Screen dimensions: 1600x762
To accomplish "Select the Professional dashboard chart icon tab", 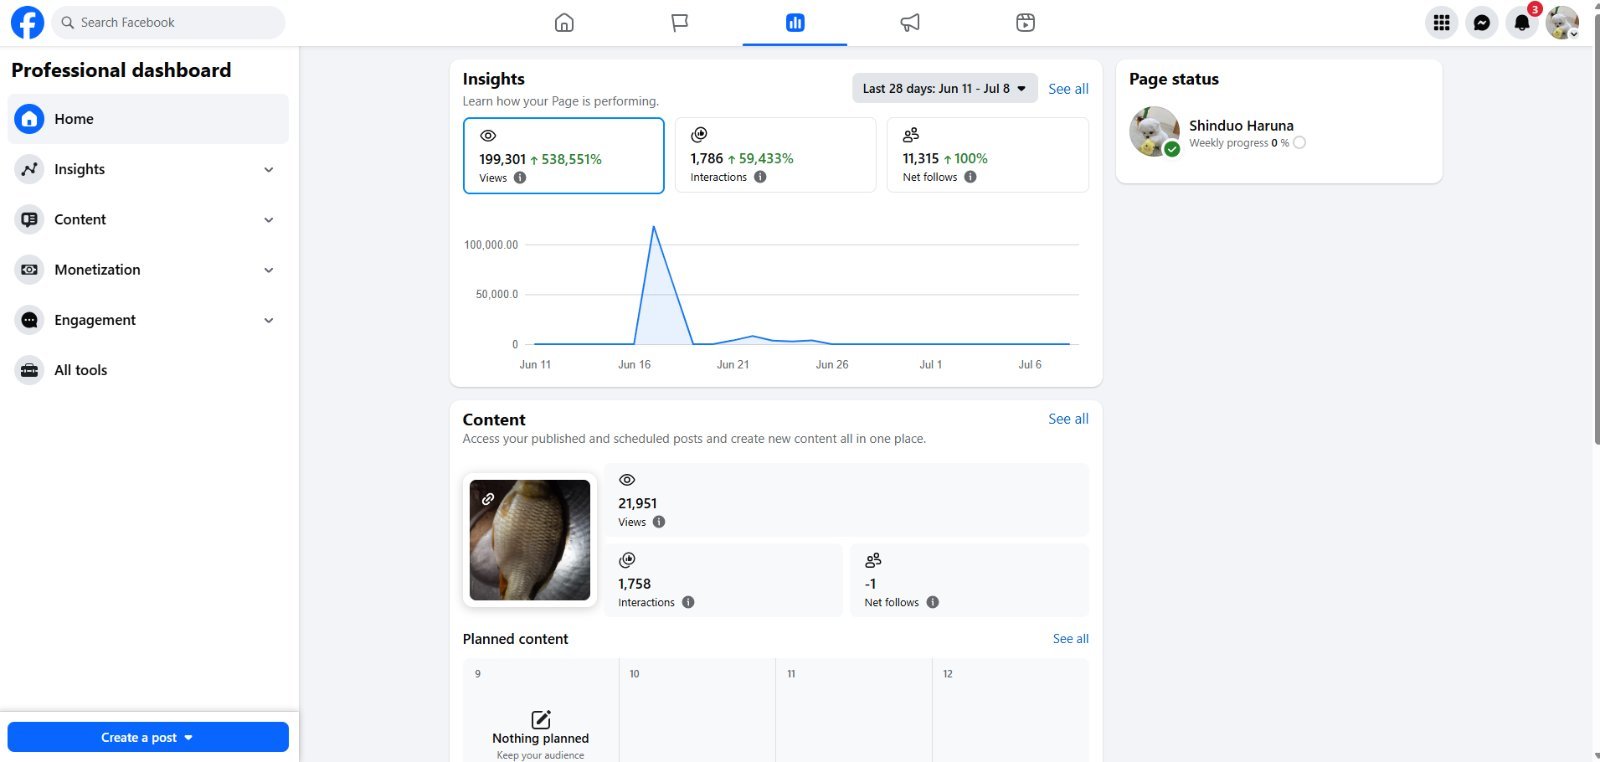I will (x=795, y=22).
